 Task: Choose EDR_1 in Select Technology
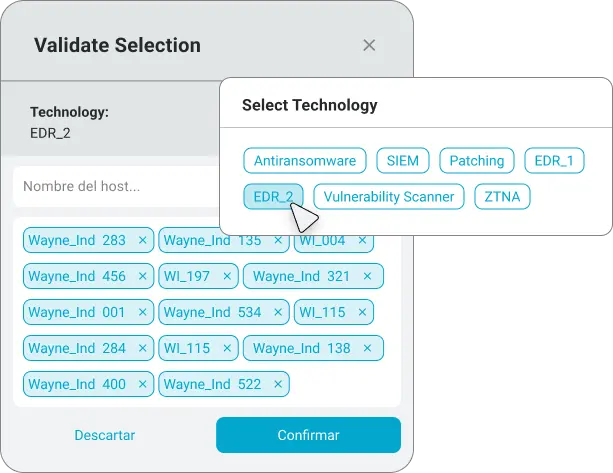tap(554, 160)
